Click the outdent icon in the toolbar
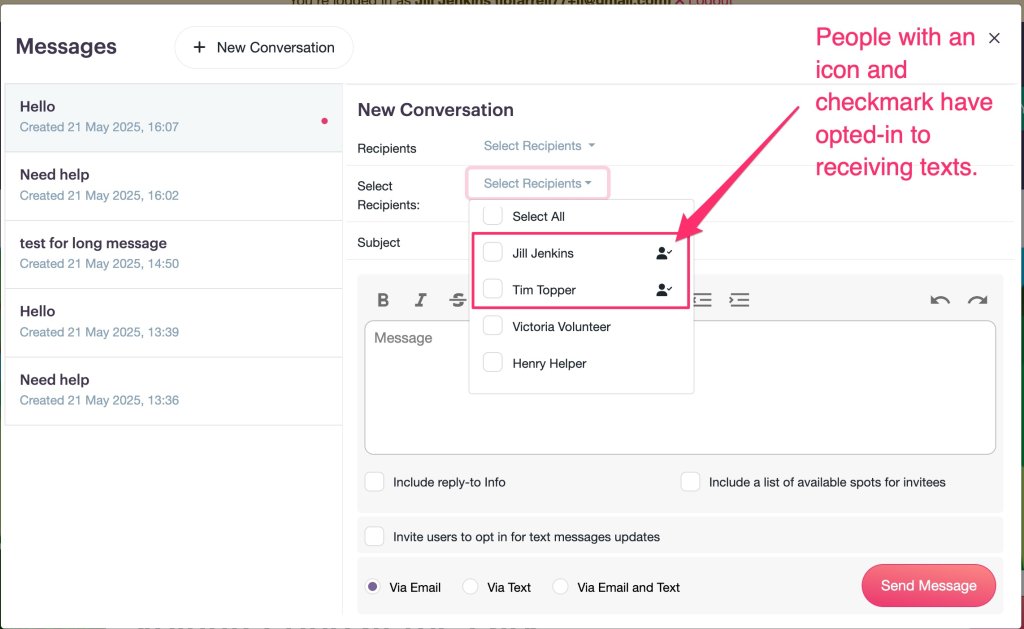The height and width of the screenshot is (629, 1024). point(703,300)
